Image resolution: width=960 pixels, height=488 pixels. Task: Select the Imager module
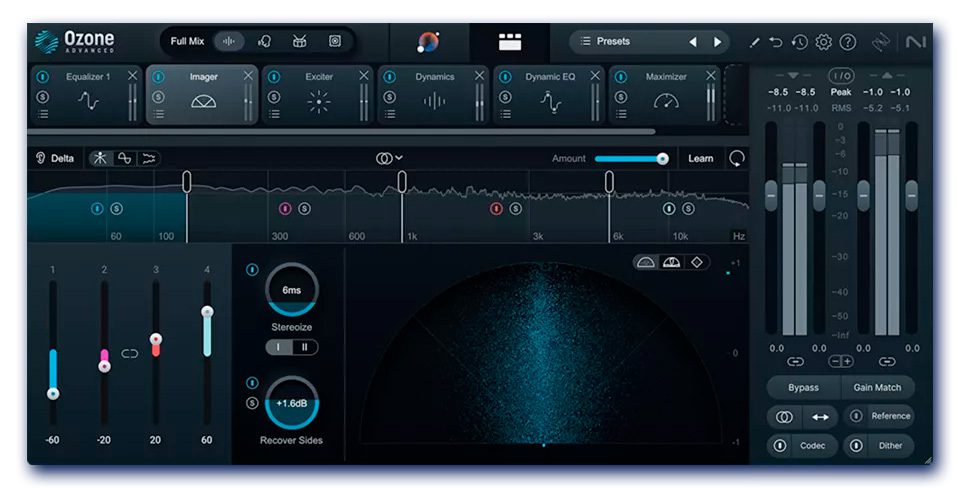pyautogui.click(x=202, y=96)
